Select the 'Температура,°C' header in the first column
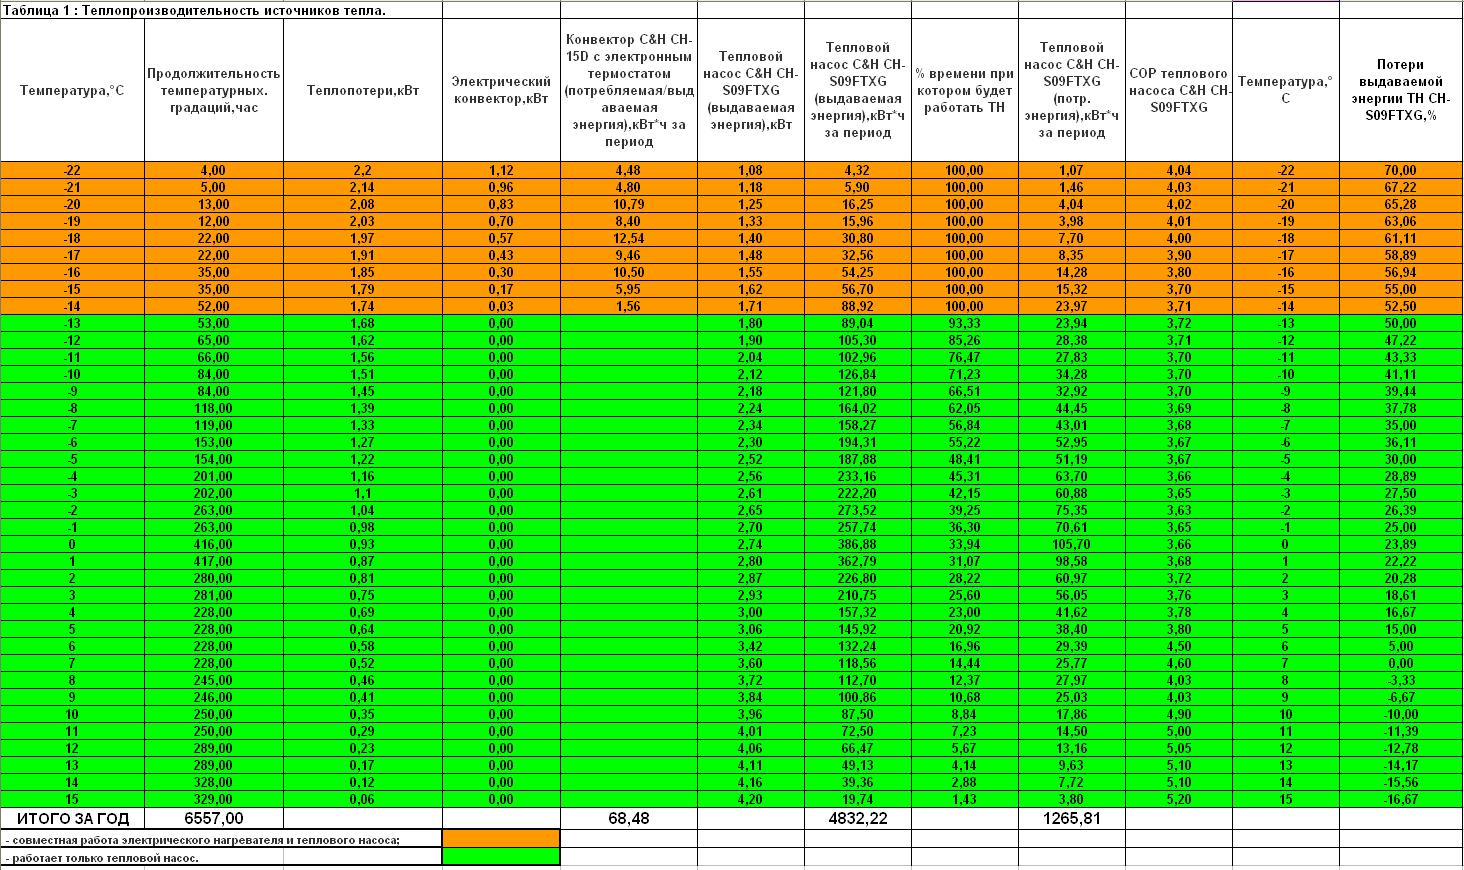 pos(72,90)
